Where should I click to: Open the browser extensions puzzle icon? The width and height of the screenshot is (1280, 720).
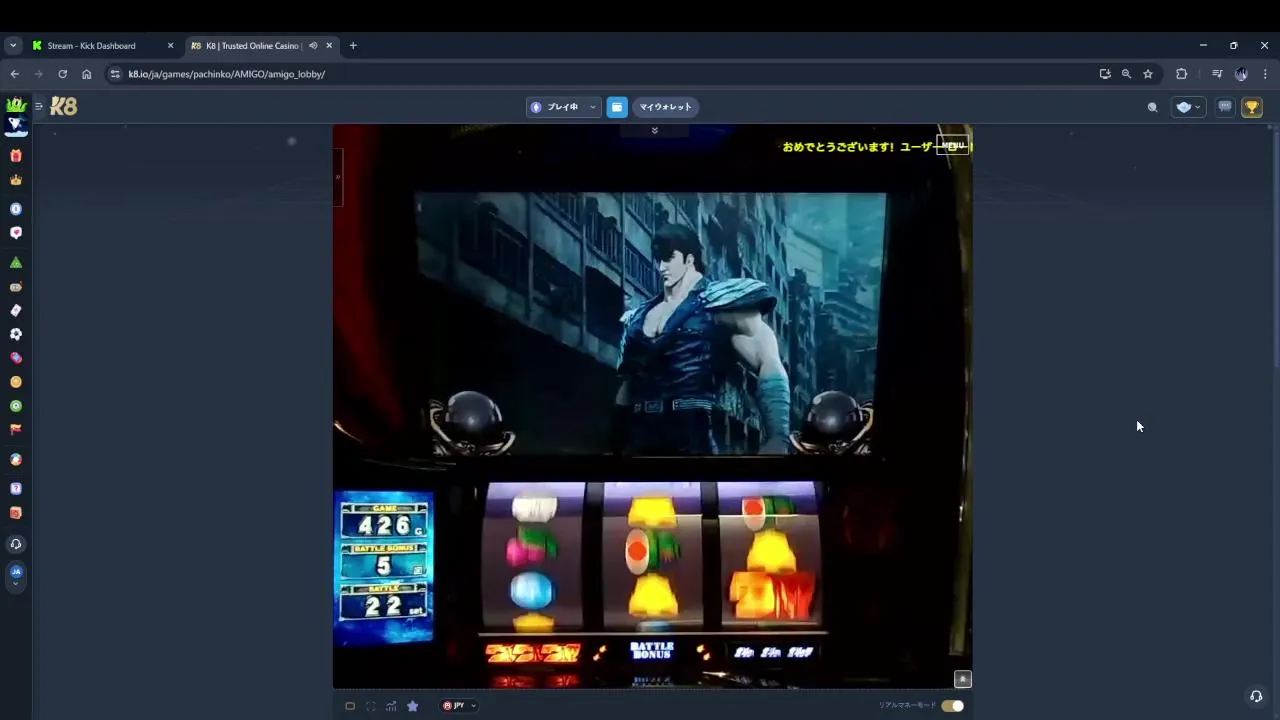pos(1181,74)
